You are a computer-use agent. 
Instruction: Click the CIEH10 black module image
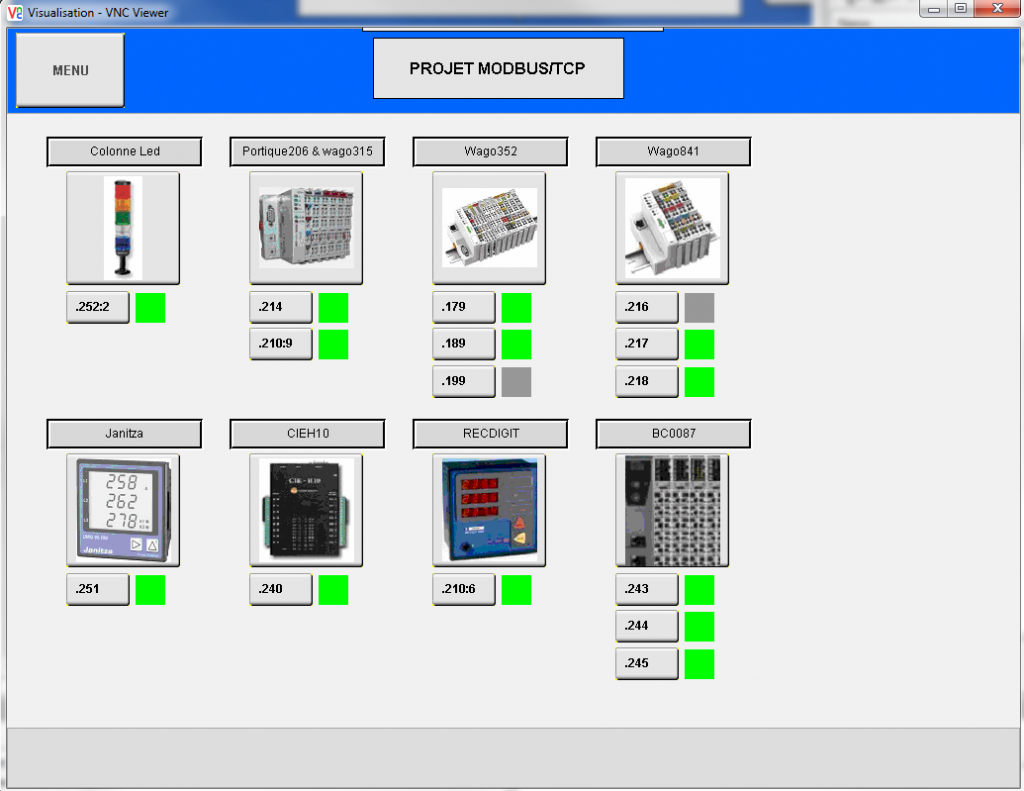tap(306, 510)
